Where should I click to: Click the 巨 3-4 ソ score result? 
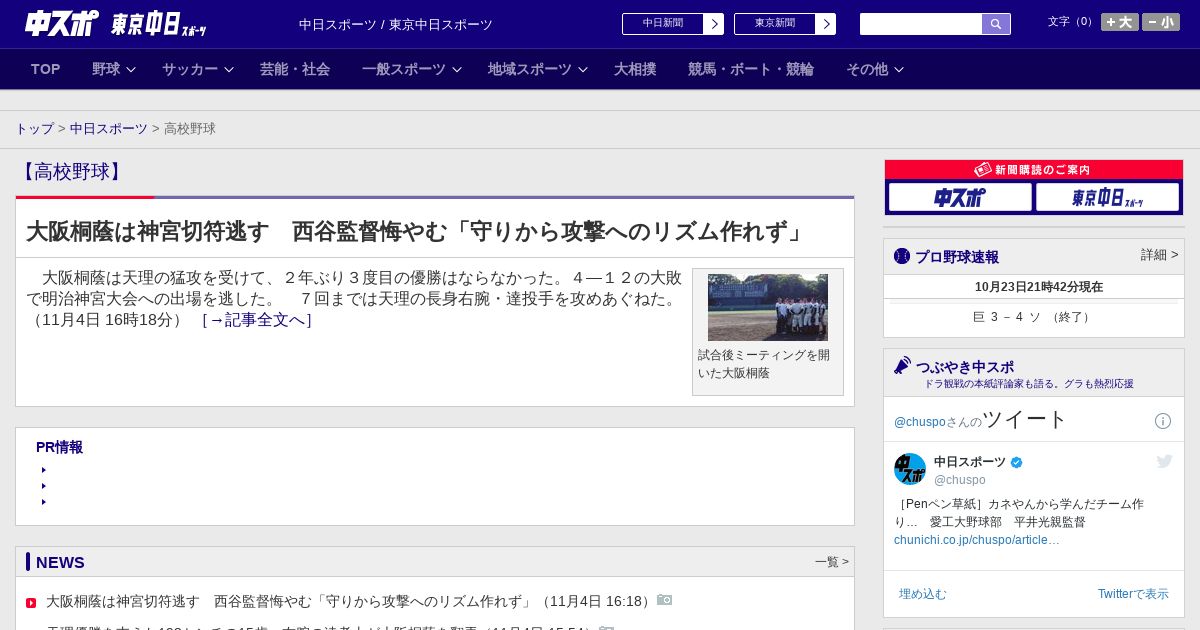(1034, 317)
